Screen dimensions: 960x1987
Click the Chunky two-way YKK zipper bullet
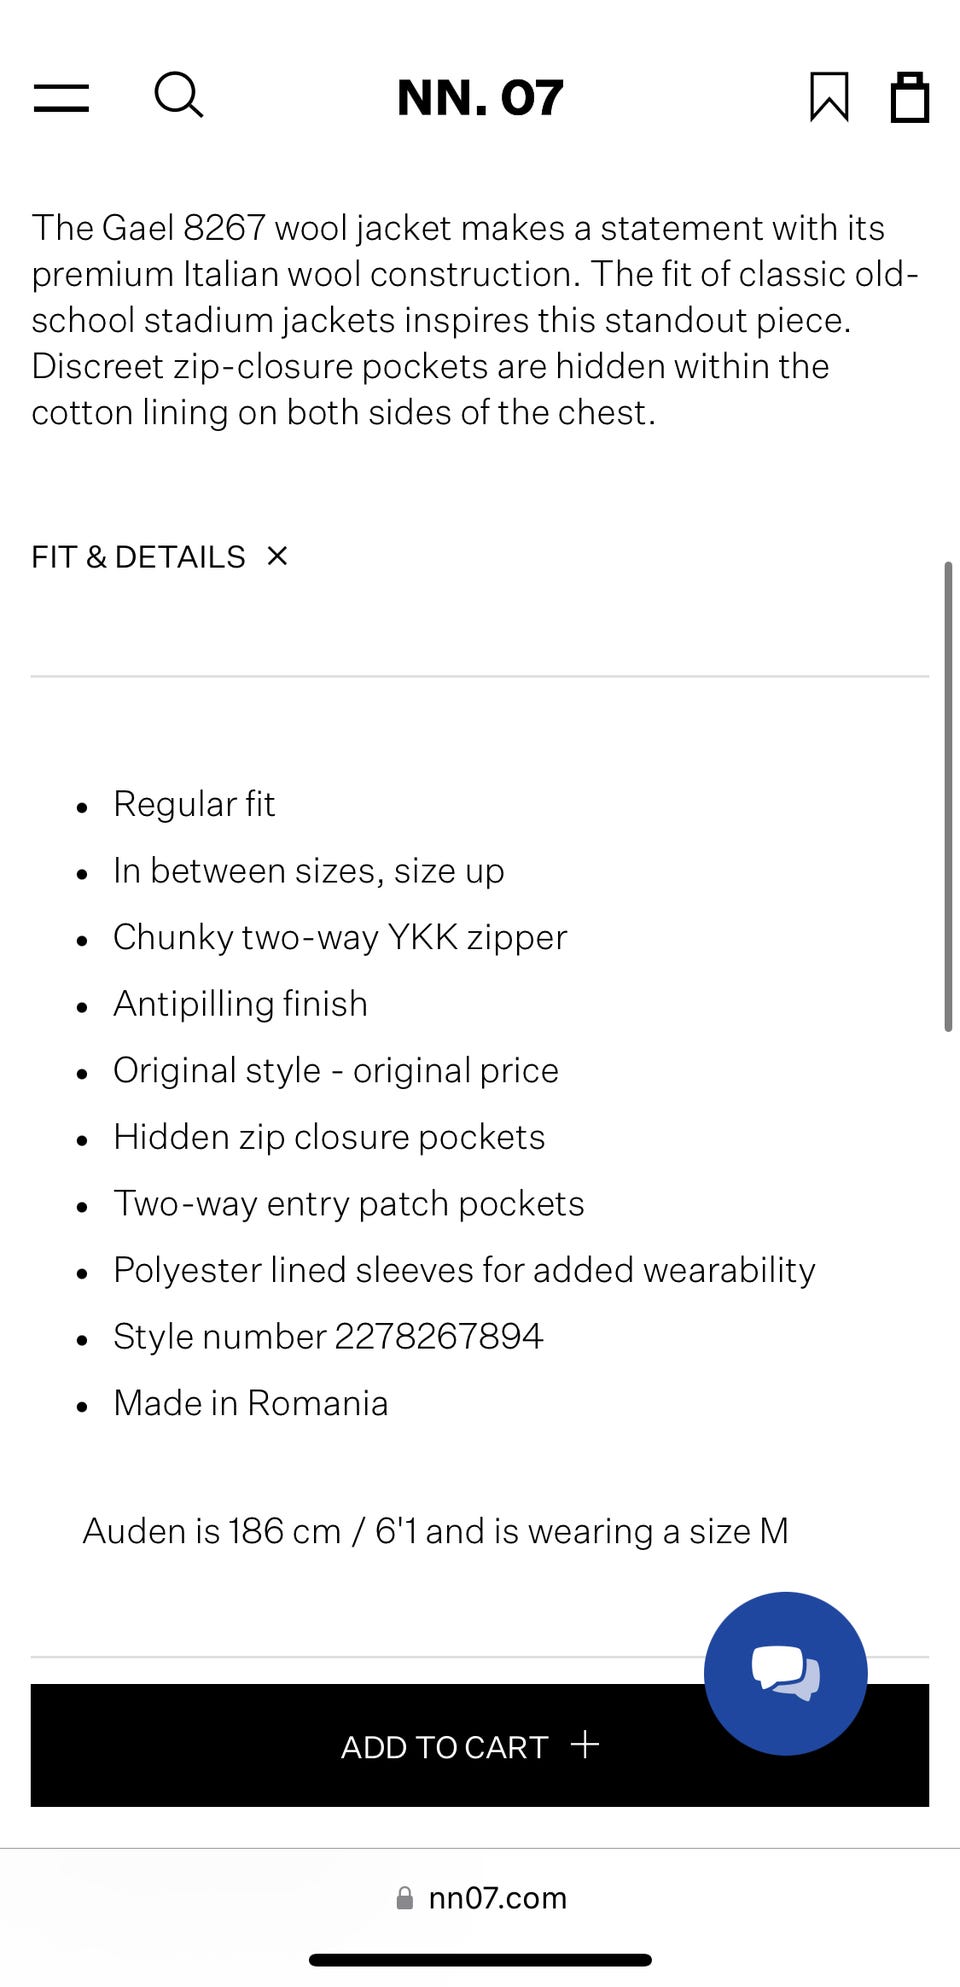coord(340,937)
